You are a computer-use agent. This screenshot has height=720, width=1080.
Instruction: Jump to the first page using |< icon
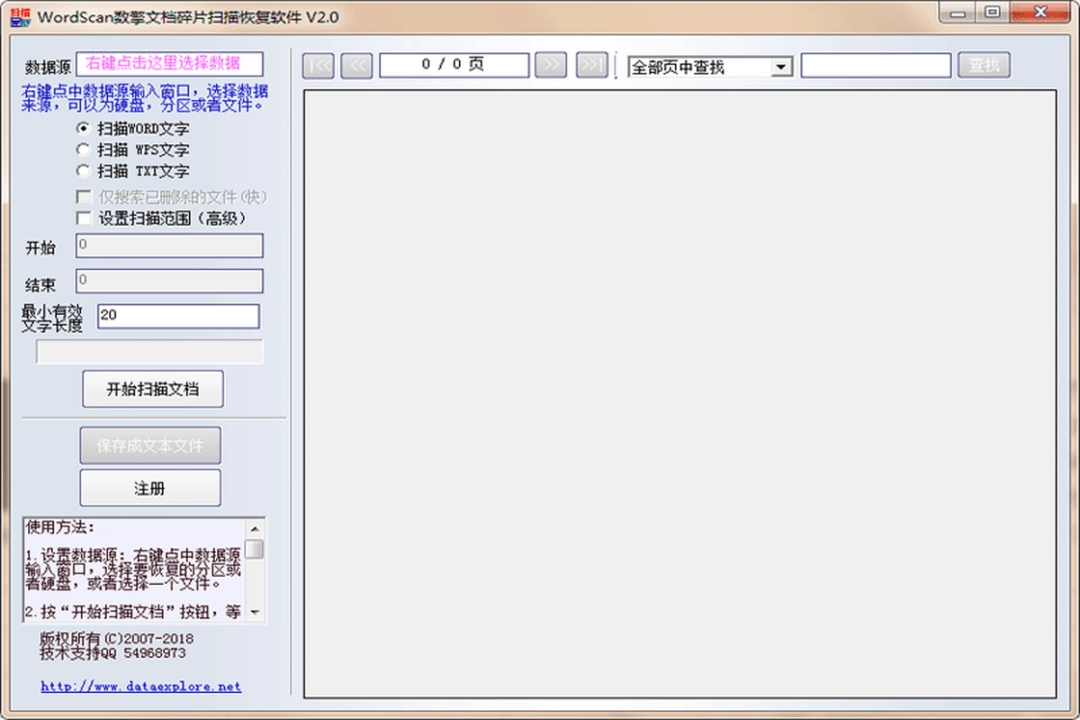317,64
